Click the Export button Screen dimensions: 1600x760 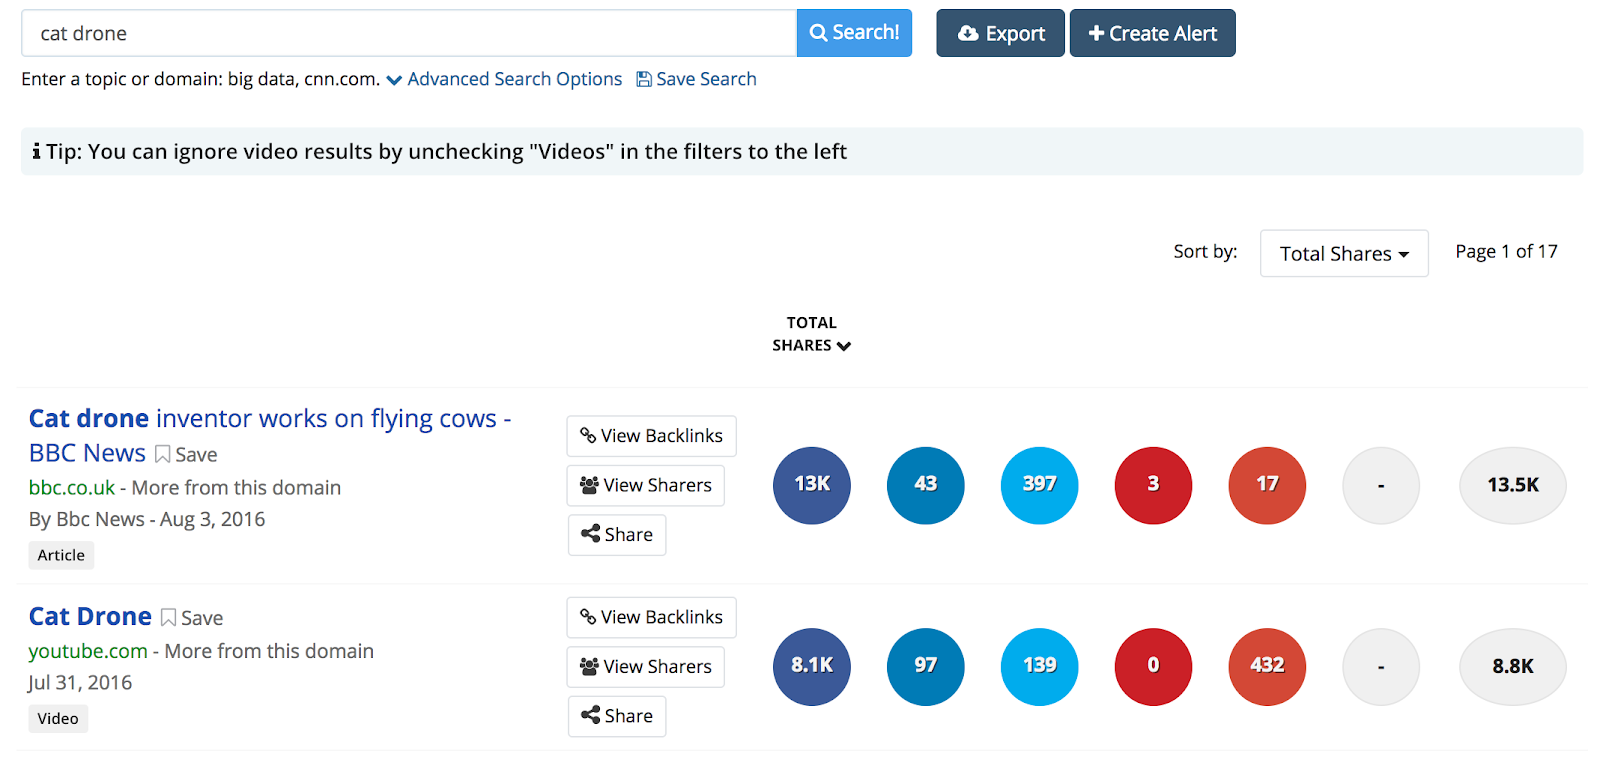(1000, 33)
